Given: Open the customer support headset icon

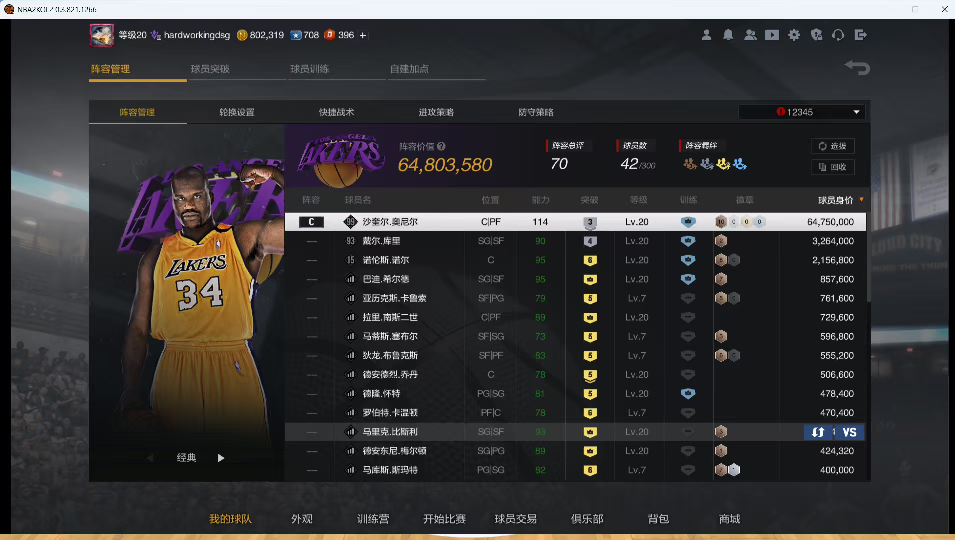Looking at the screenshot, I should point(838,35).
